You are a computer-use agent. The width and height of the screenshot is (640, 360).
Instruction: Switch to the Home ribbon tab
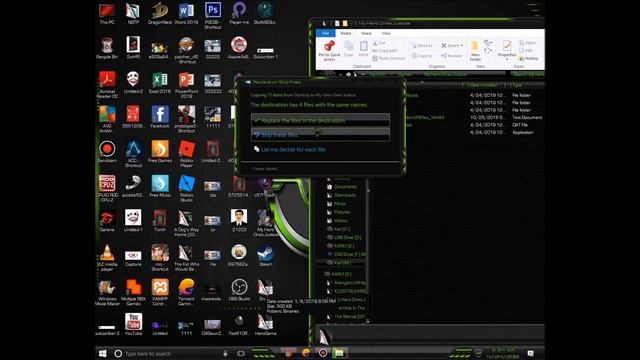346,33
